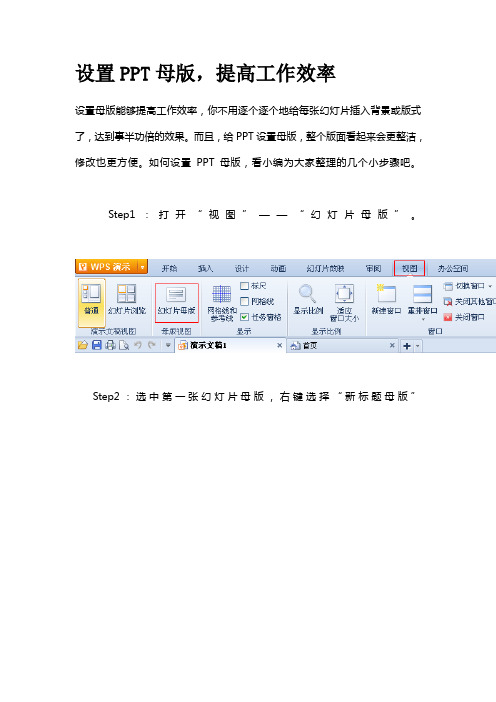Click the 切换窗口 switch window icon

point(448,286)
